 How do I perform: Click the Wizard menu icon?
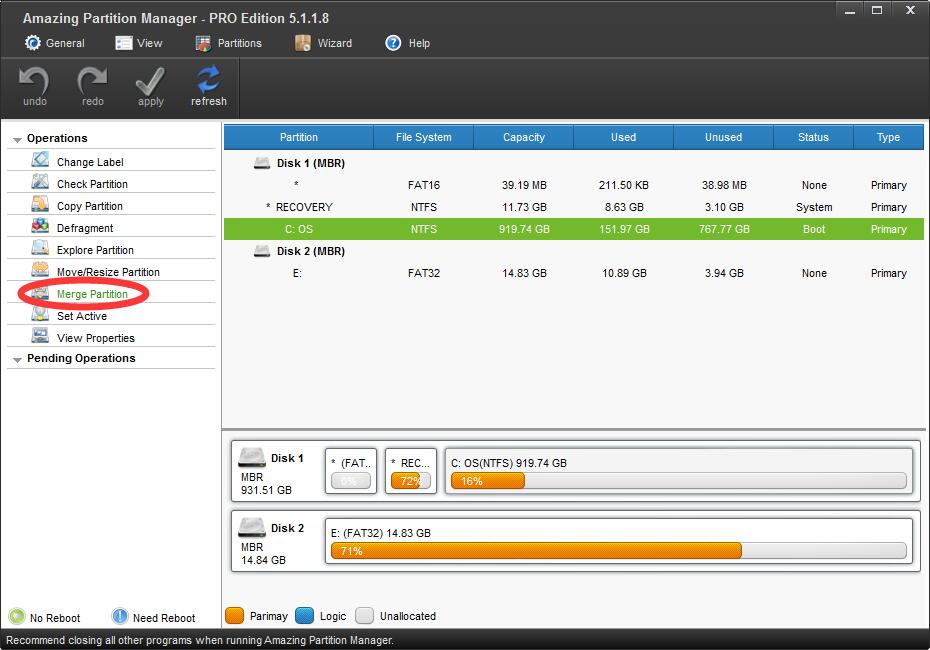tap(303, 43)
